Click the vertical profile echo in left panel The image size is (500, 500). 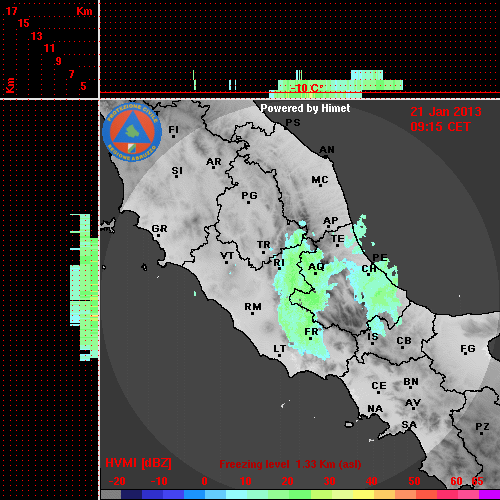click(84, 287)
